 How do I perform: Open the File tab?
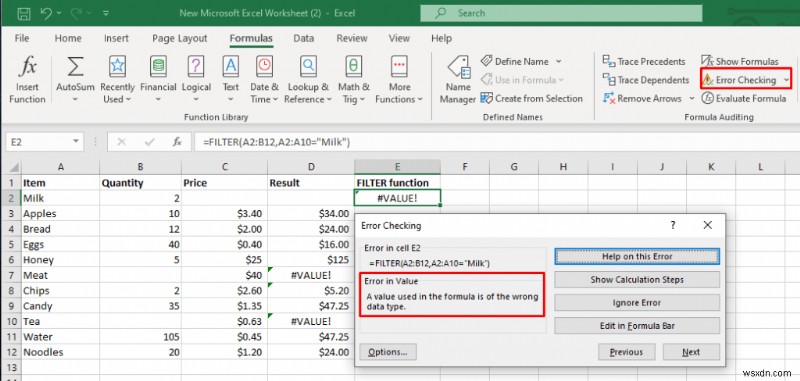pyautogui.click(x=22, y=38)
